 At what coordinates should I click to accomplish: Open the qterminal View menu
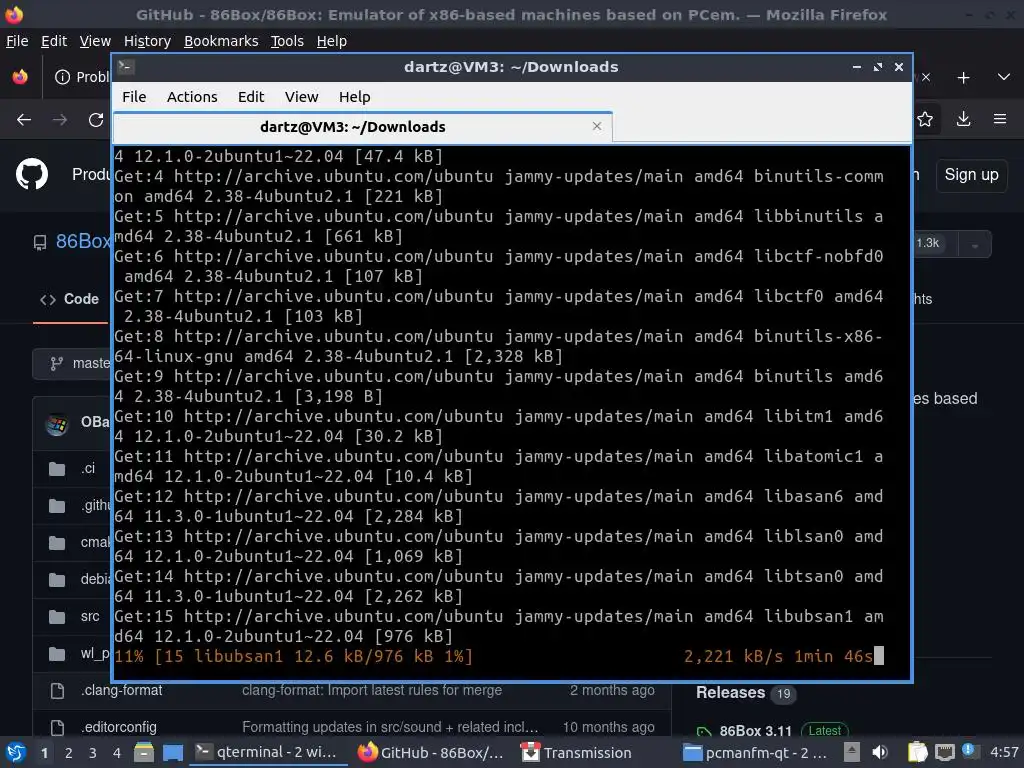pyautogui.click(x=301, y=97)
